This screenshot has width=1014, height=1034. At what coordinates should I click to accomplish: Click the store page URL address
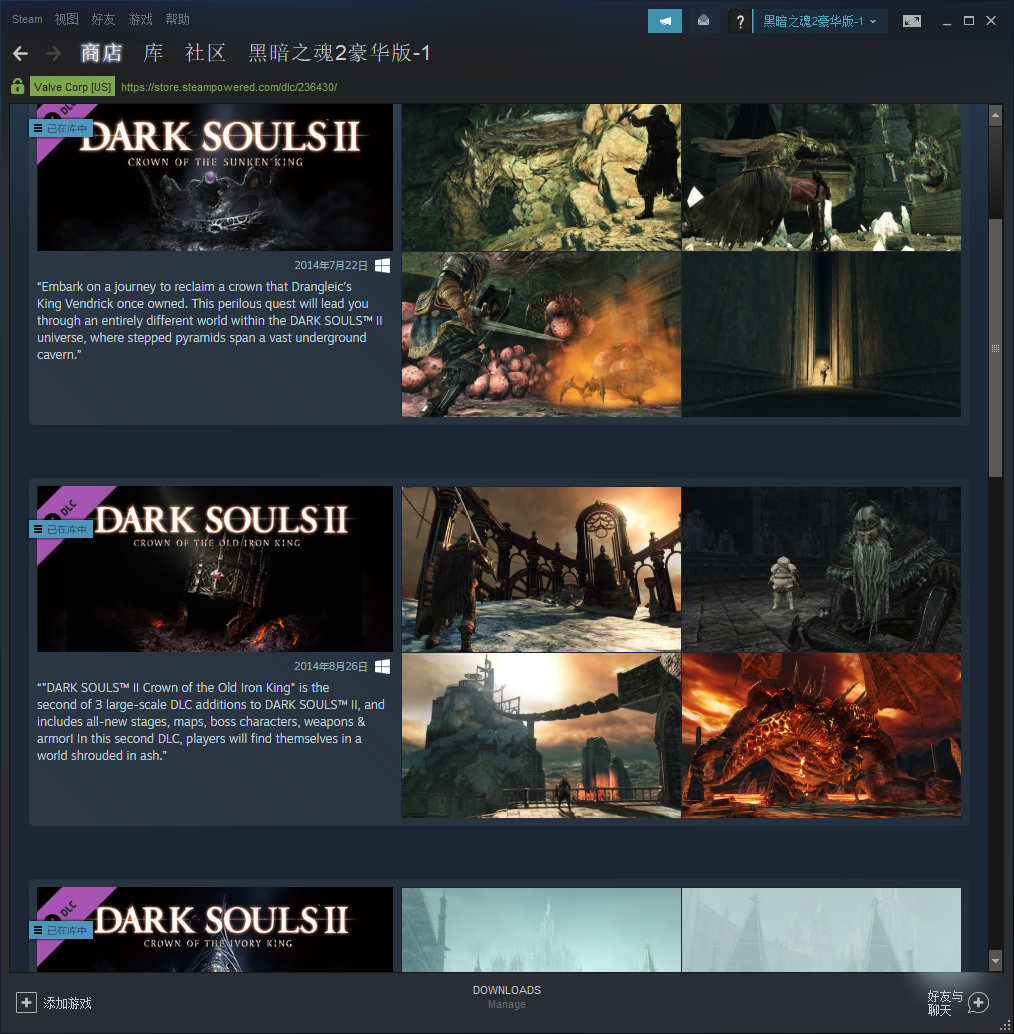coord(229,87)
